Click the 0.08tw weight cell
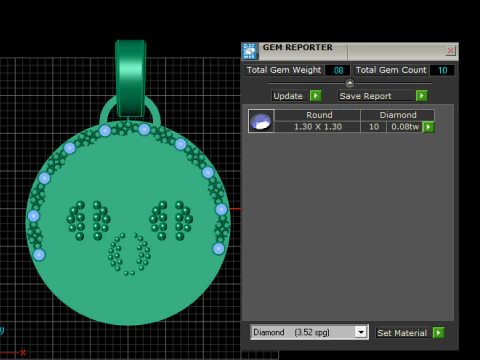This screenshot has height=360, width=480. point(405,127)
